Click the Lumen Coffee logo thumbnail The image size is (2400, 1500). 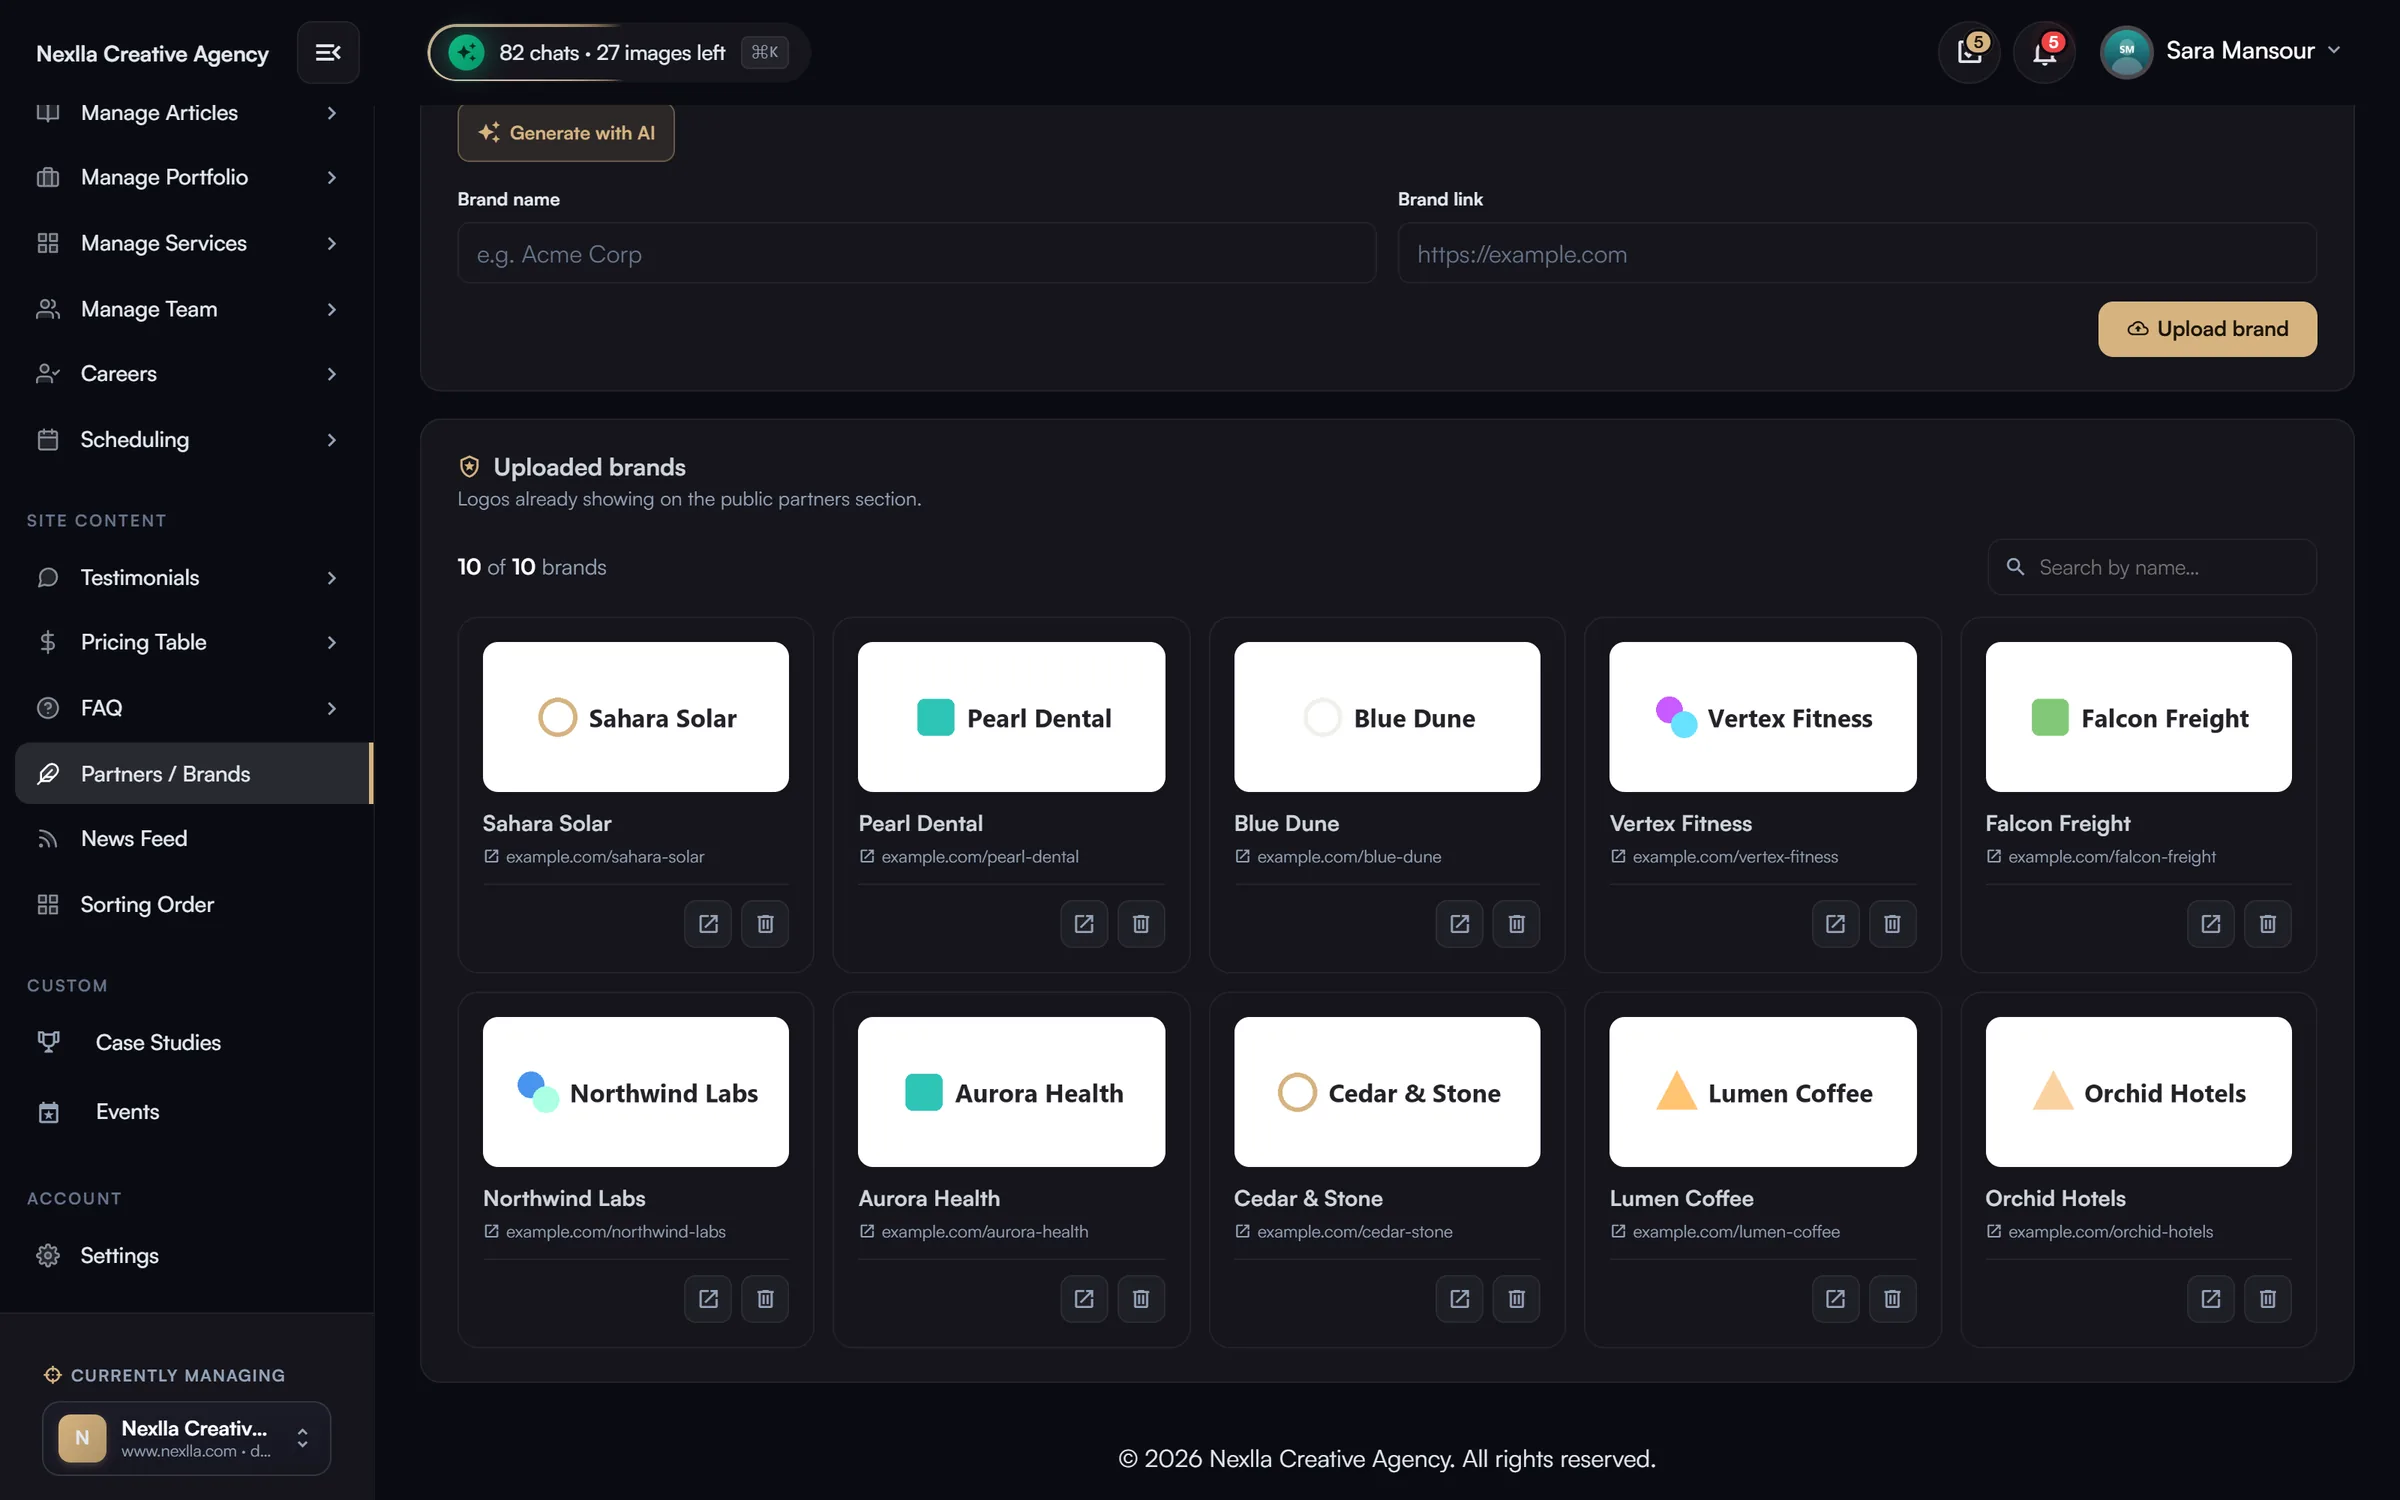(1762, 1092)
